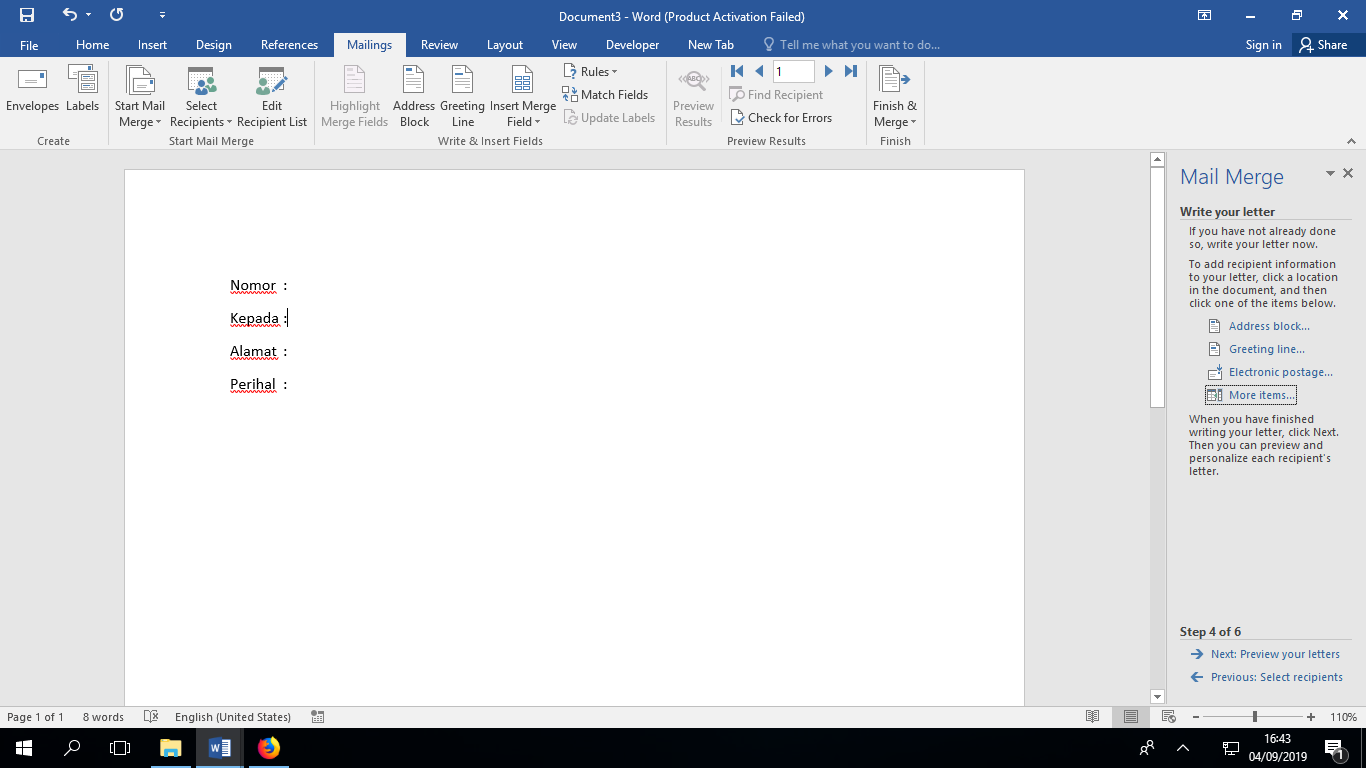Viewport: 1366px width, 768px height.
Task: Go to the next record arrow
Action: pos(828,71)
